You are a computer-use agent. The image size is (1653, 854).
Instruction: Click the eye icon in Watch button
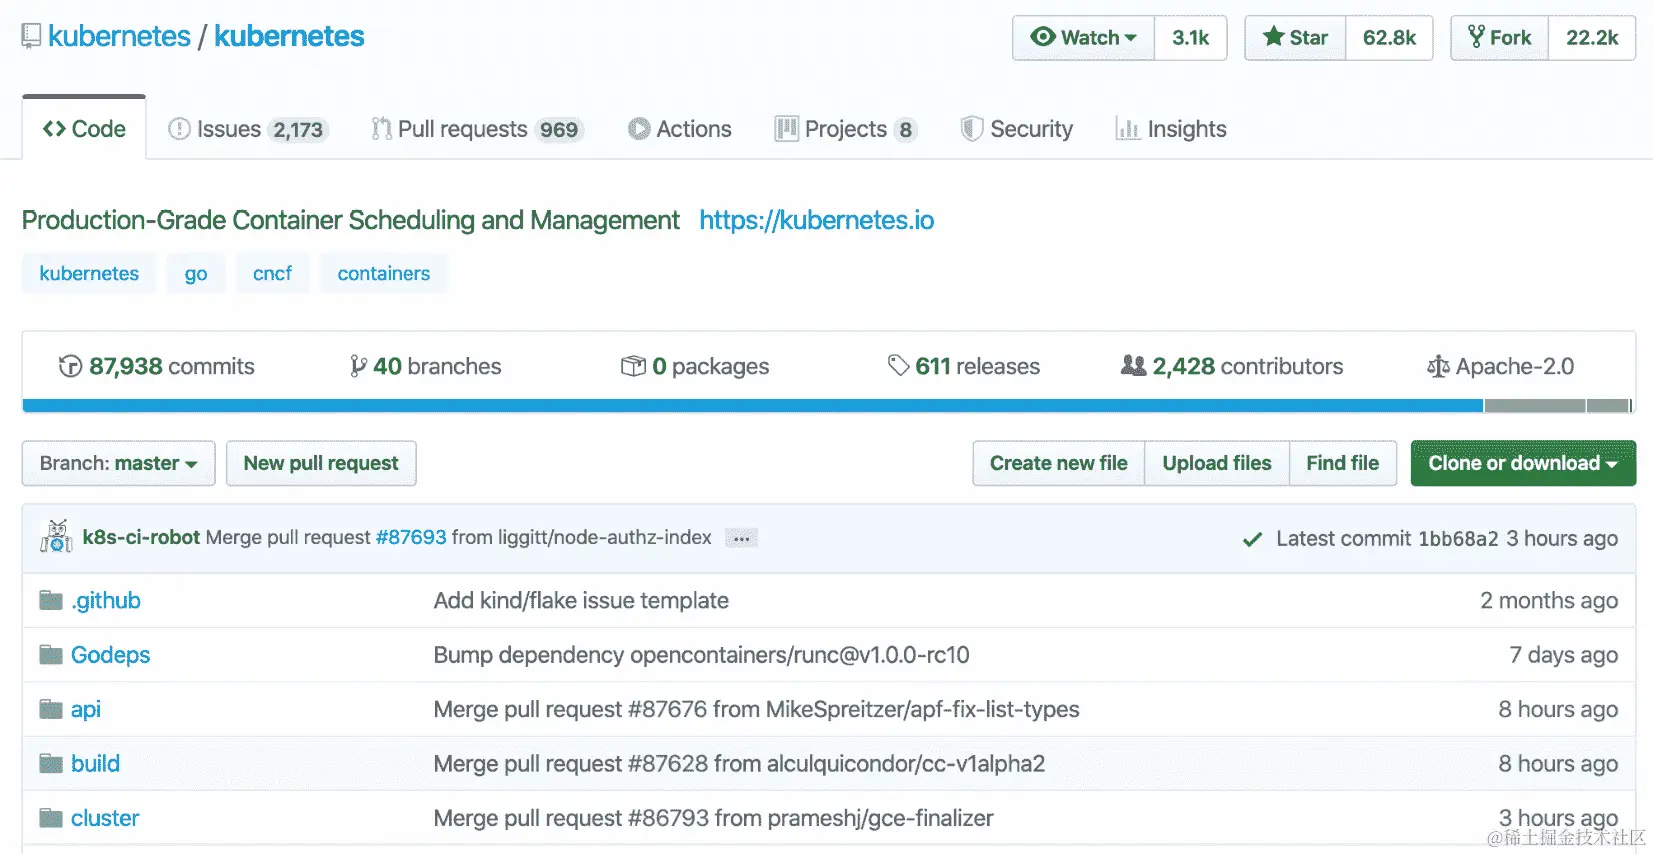[1043, 37]
